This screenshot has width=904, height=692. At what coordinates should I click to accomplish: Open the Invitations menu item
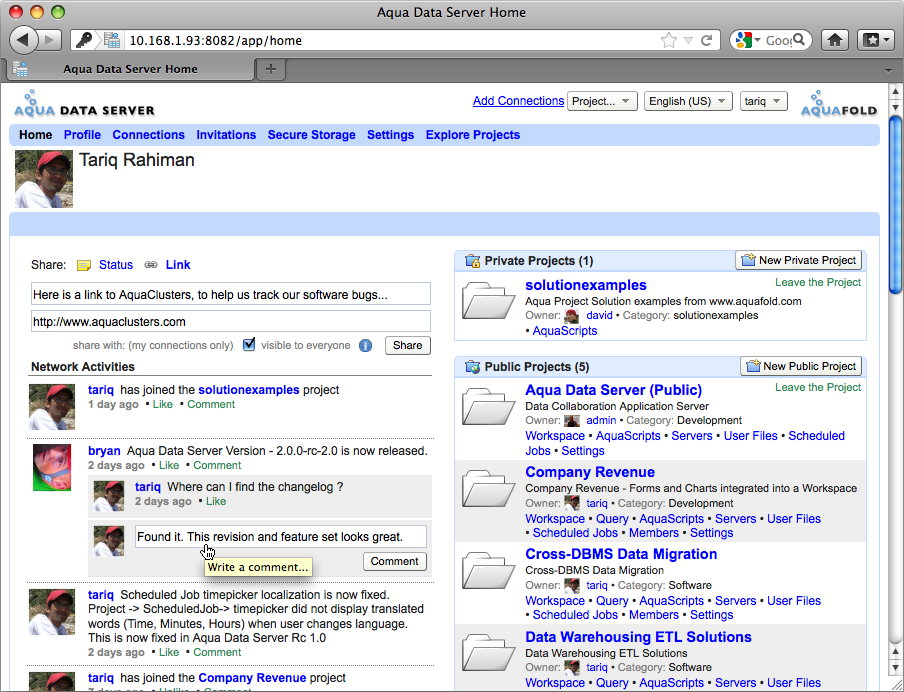pos(226,135)
